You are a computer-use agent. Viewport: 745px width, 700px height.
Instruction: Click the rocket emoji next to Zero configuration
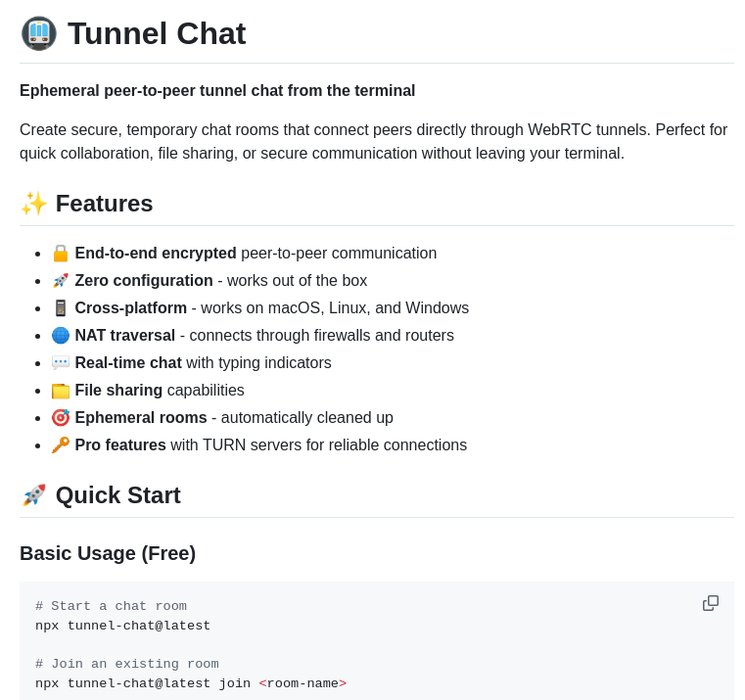tap(61, 281)
